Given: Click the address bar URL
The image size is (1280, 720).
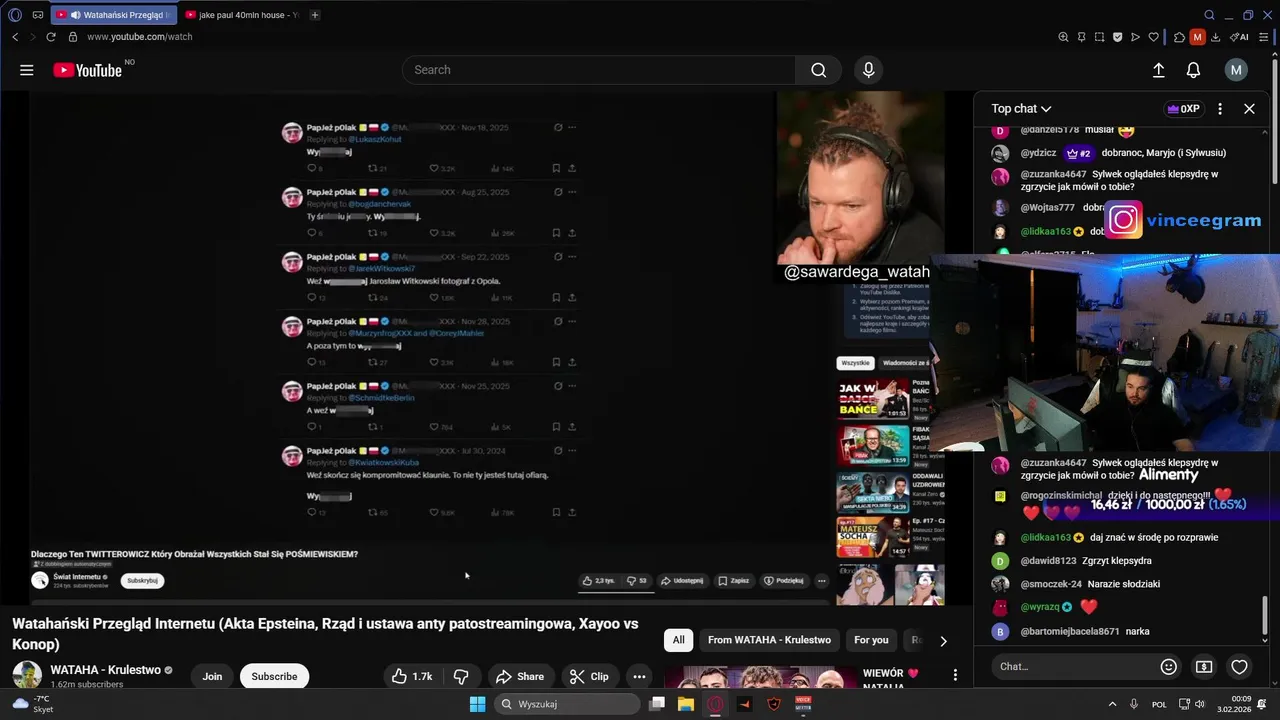Looking at the screenshot, I should (x=140, y=37).
